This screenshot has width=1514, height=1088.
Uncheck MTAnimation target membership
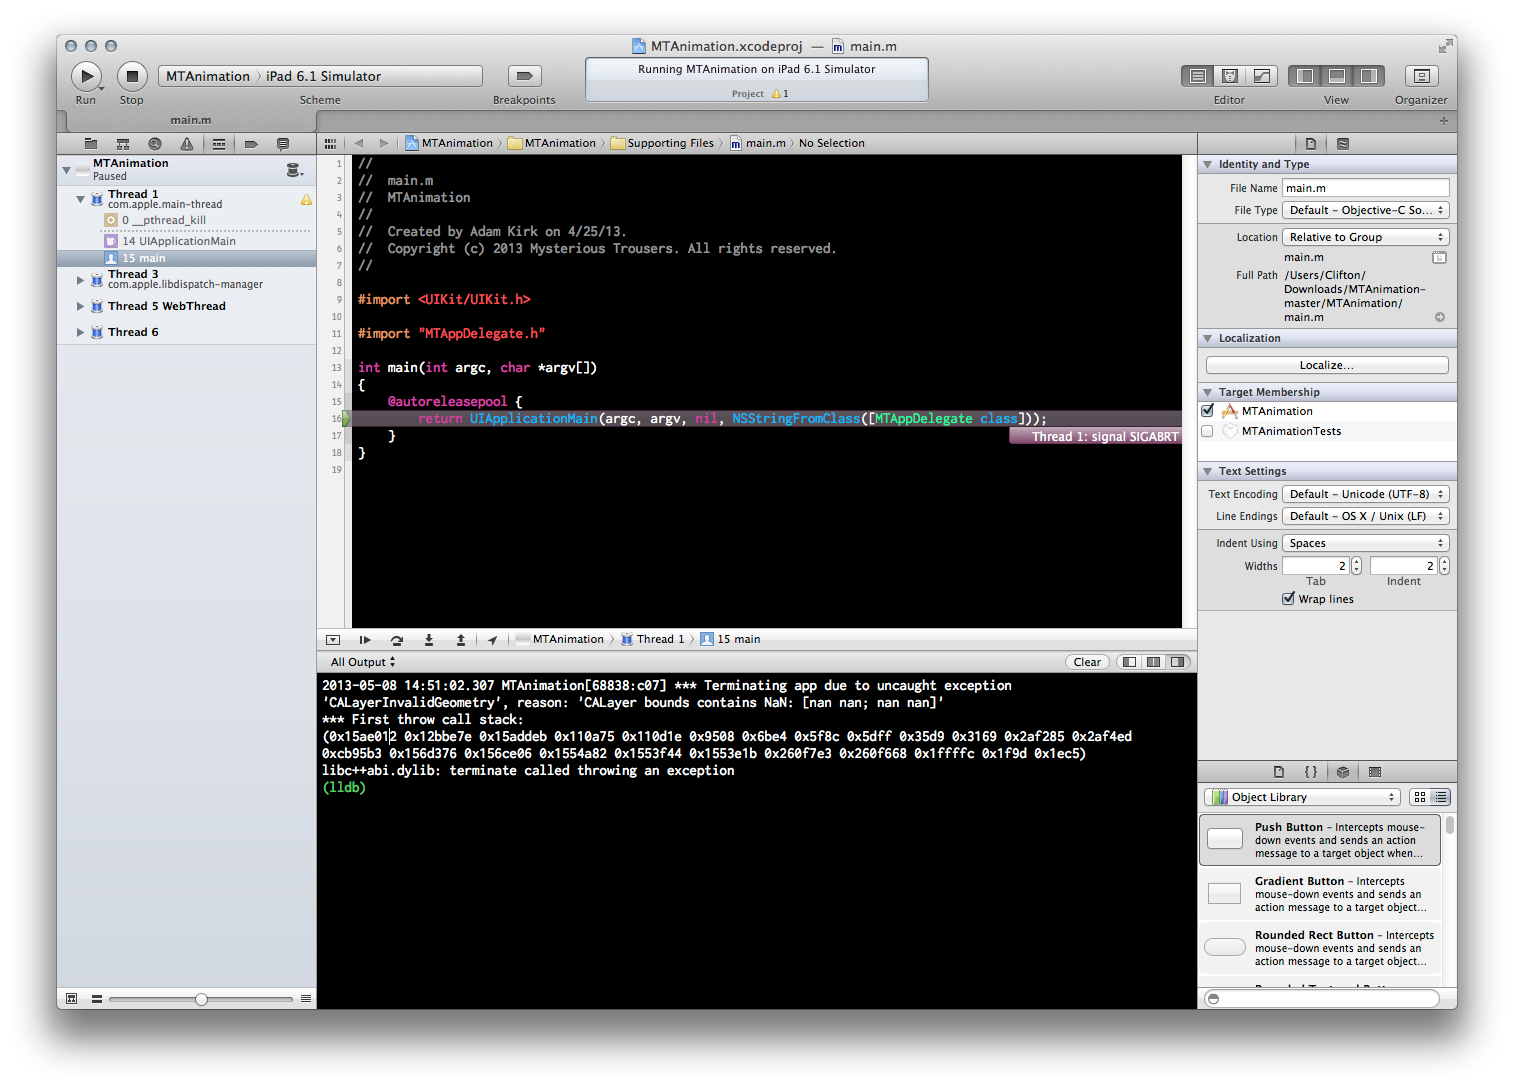[x=1208, y=411]
